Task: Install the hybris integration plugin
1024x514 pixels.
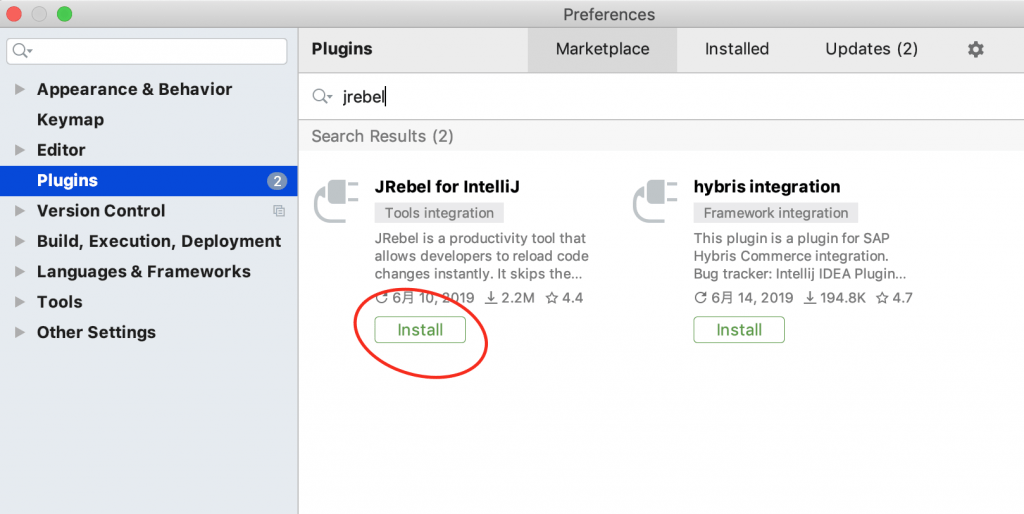Action: [x=739, y=330]
